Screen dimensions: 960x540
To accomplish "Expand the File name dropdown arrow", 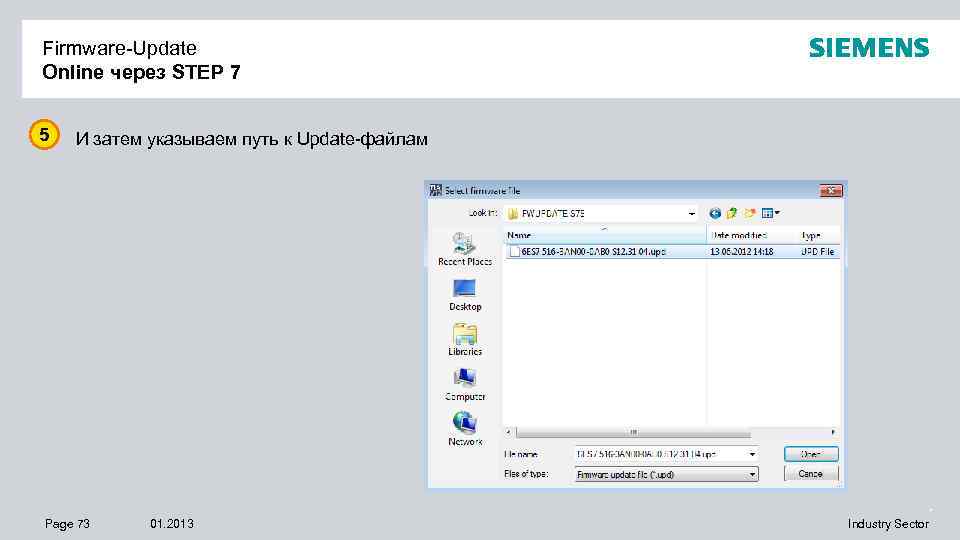I will pos(752,454).
